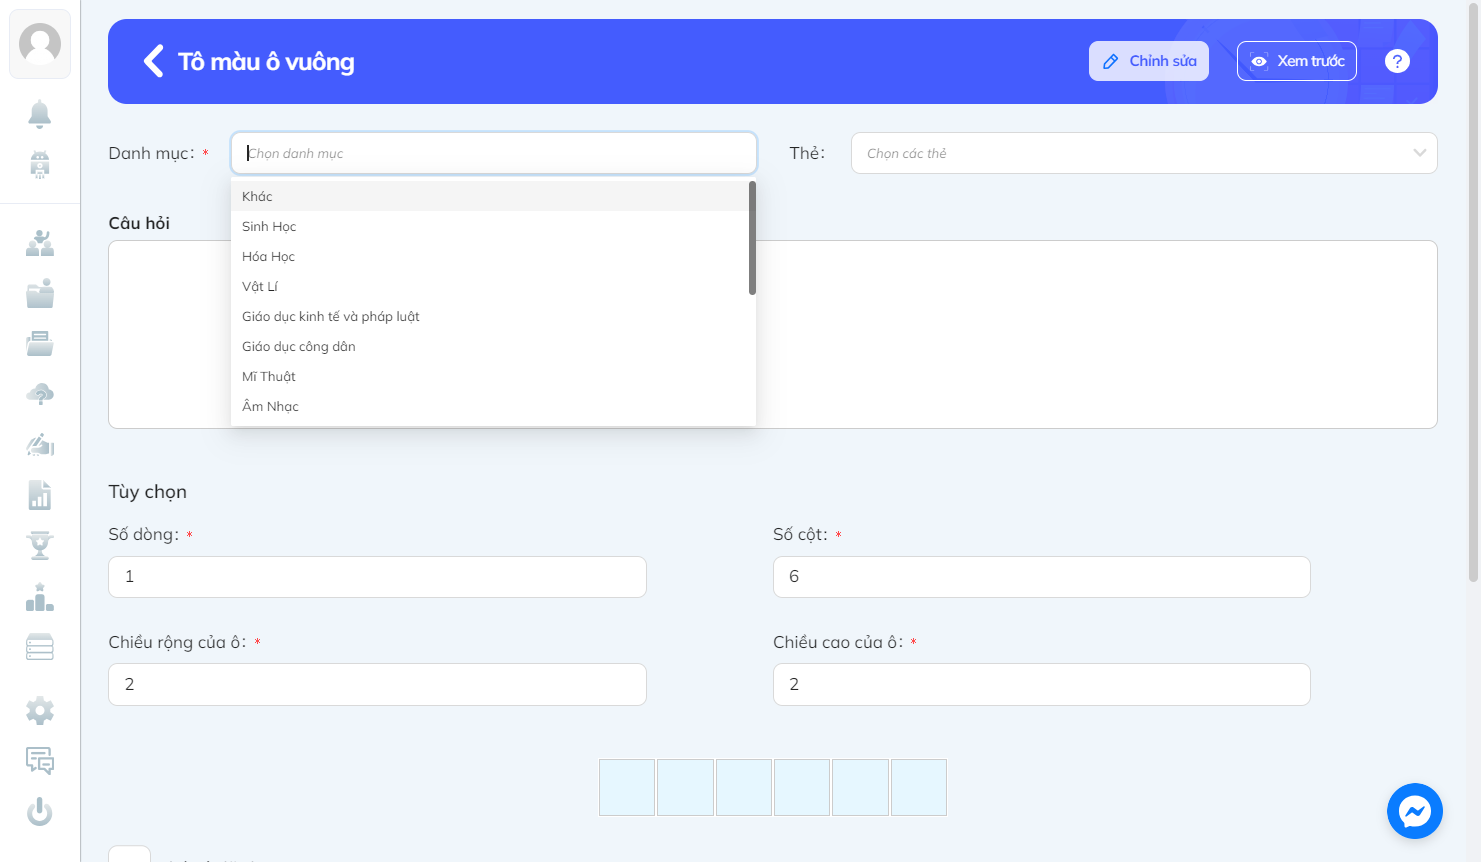Open the cloud question icon in sidebar
1481x862 pixels.
[x=40, y=394]
